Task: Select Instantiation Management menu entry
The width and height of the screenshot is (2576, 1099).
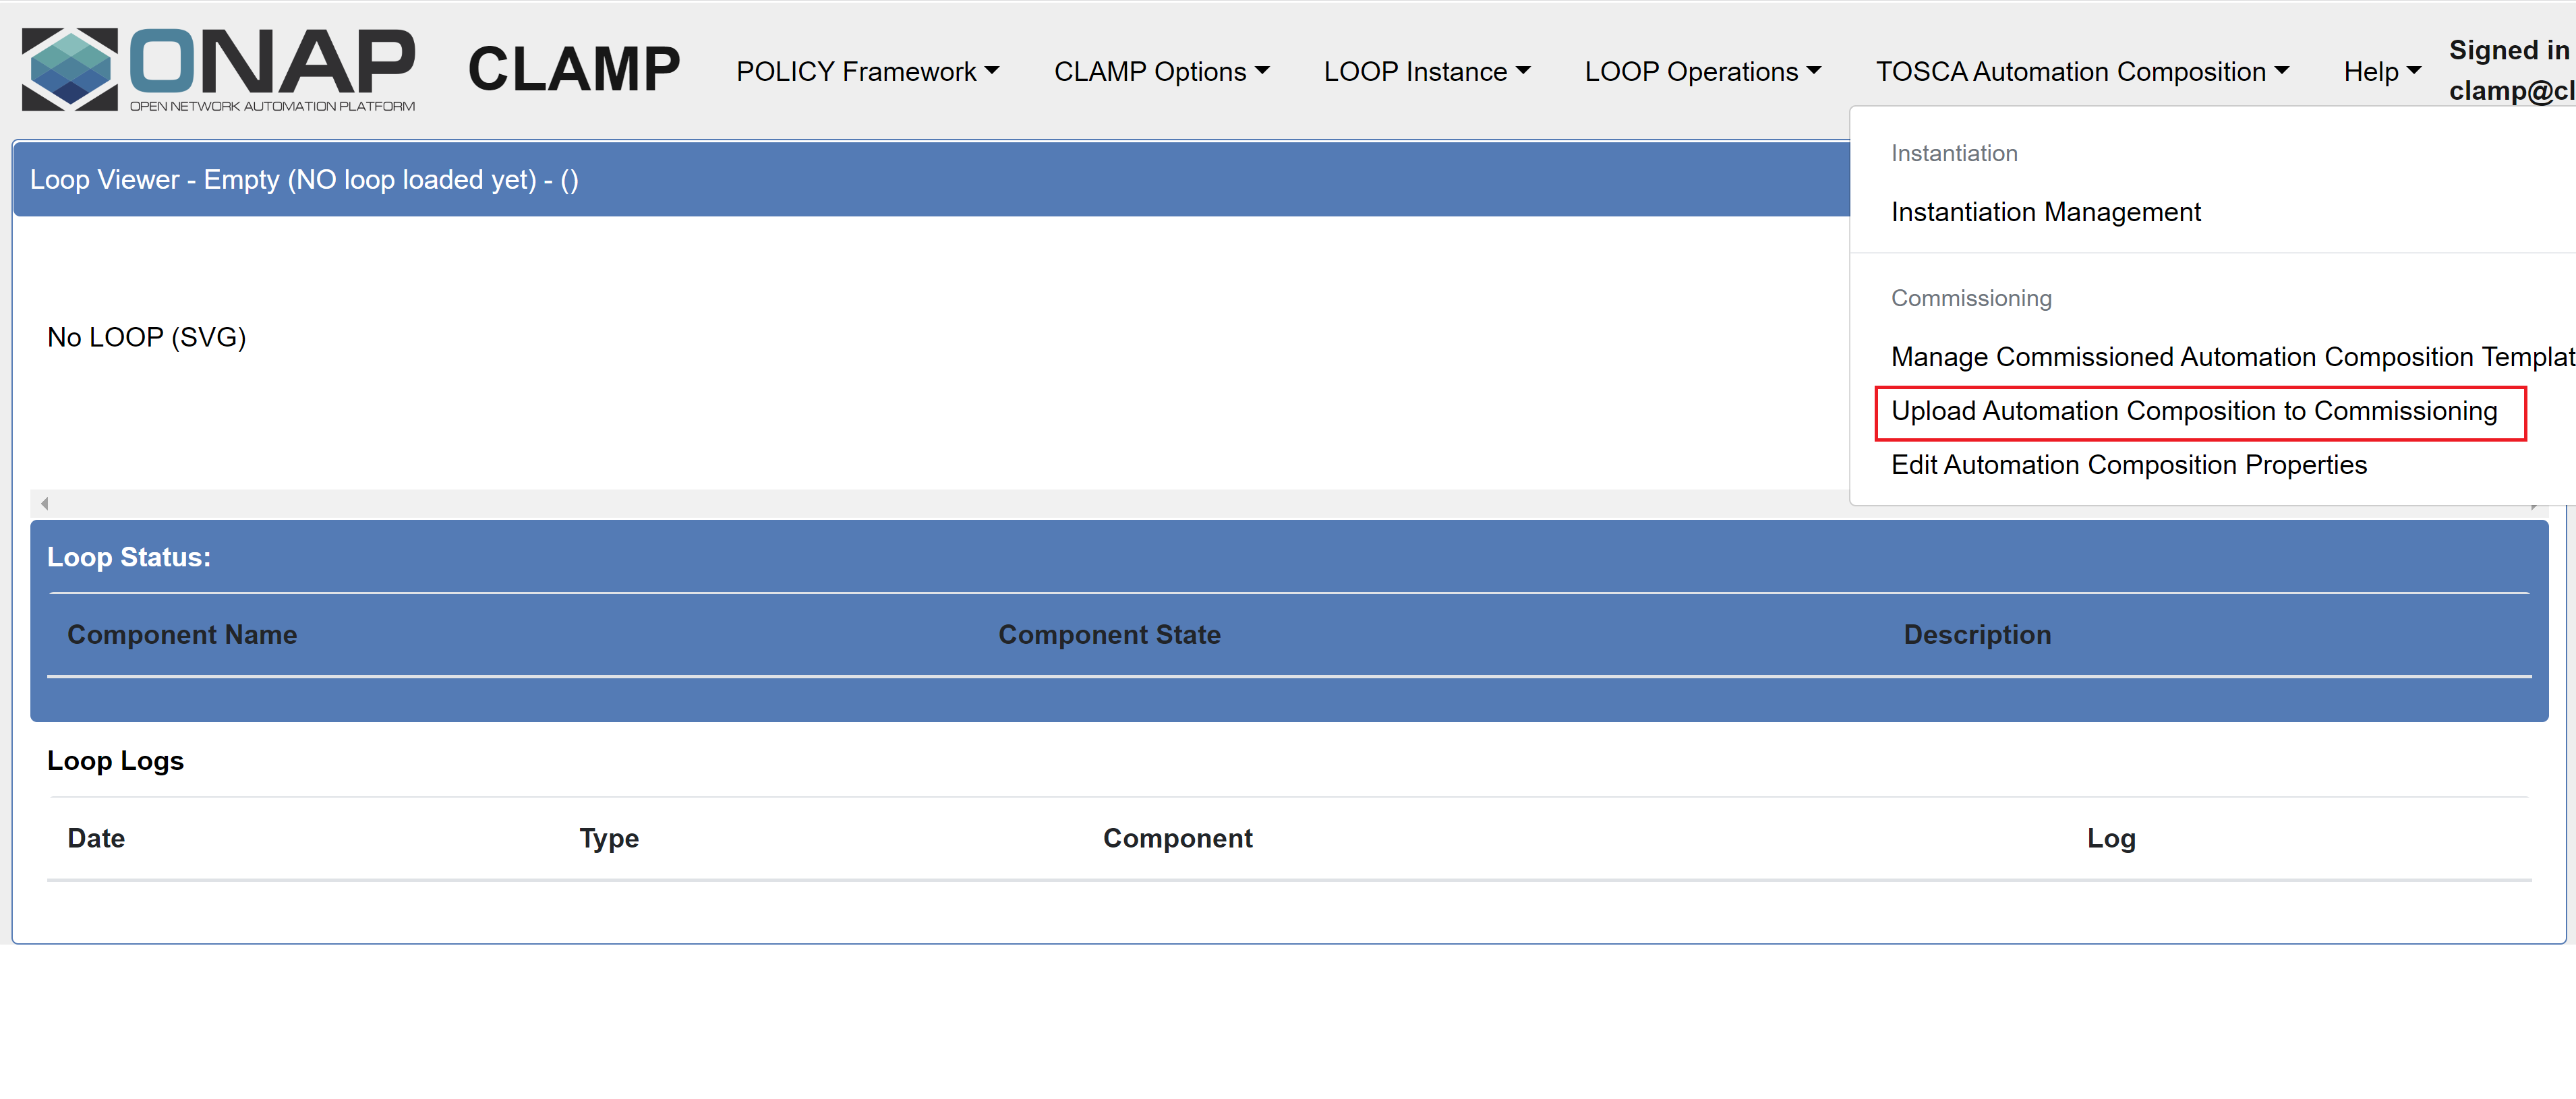Action: click(x=2045, y=212)
